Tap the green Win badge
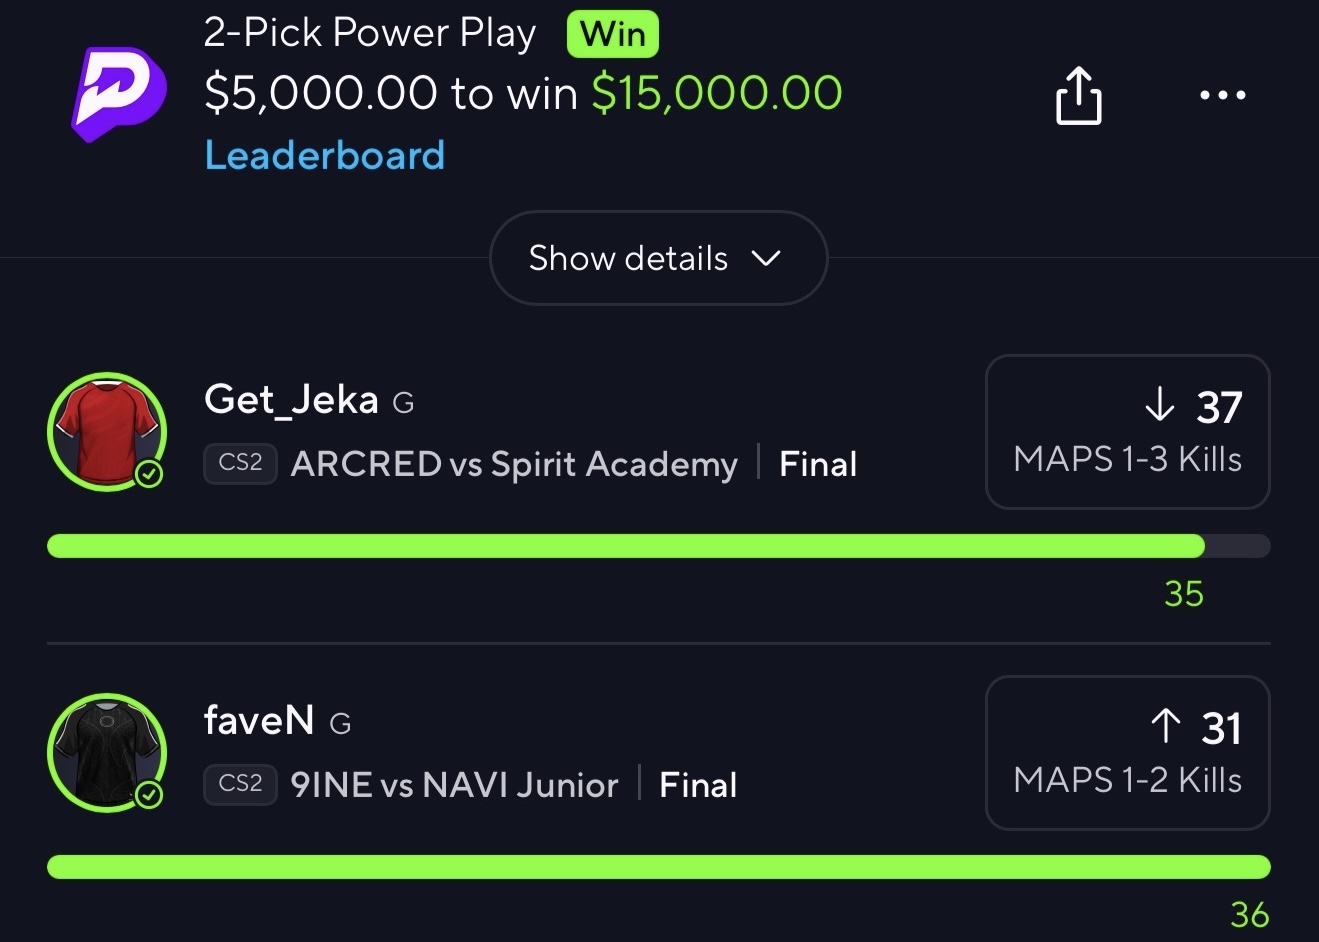Screen dimensions: 1319x942 click(612, 34)
